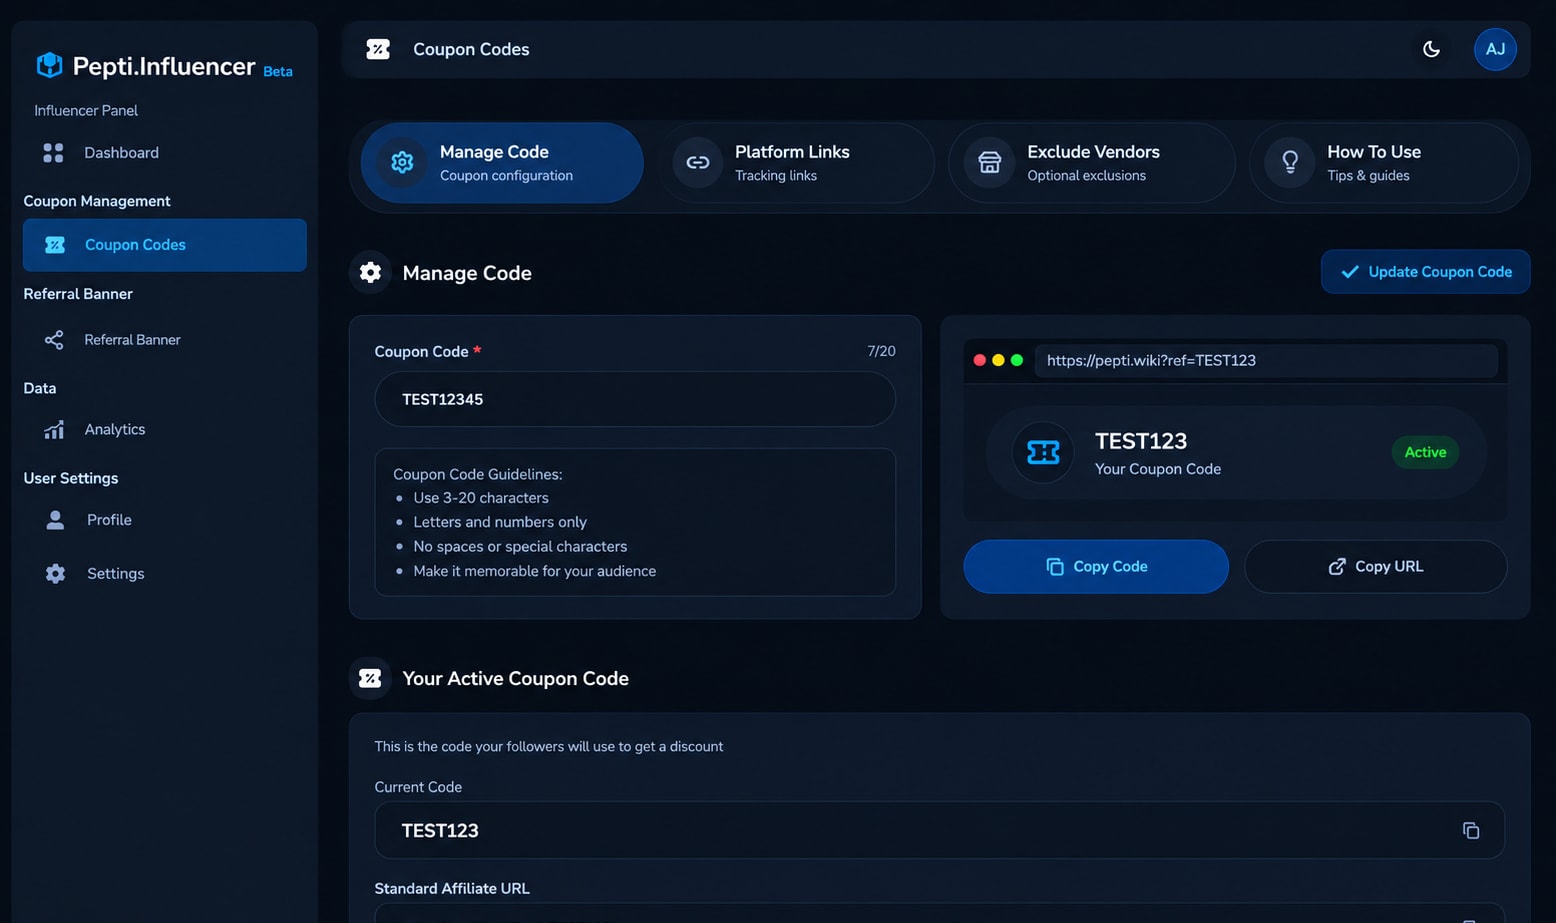Click the gear icon on the Manage Code tab
Image resolution: width=1556 pixels, height=923 pixels.
tap(402, 163)
